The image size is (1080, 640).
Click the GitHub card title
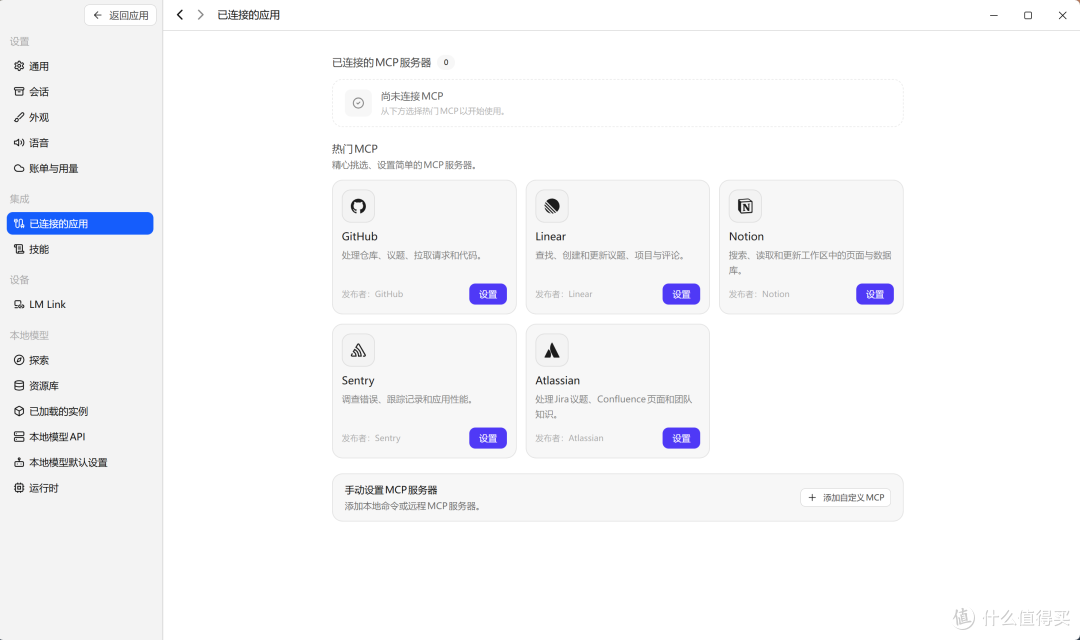pyautogui.click(x=360, y=236)
